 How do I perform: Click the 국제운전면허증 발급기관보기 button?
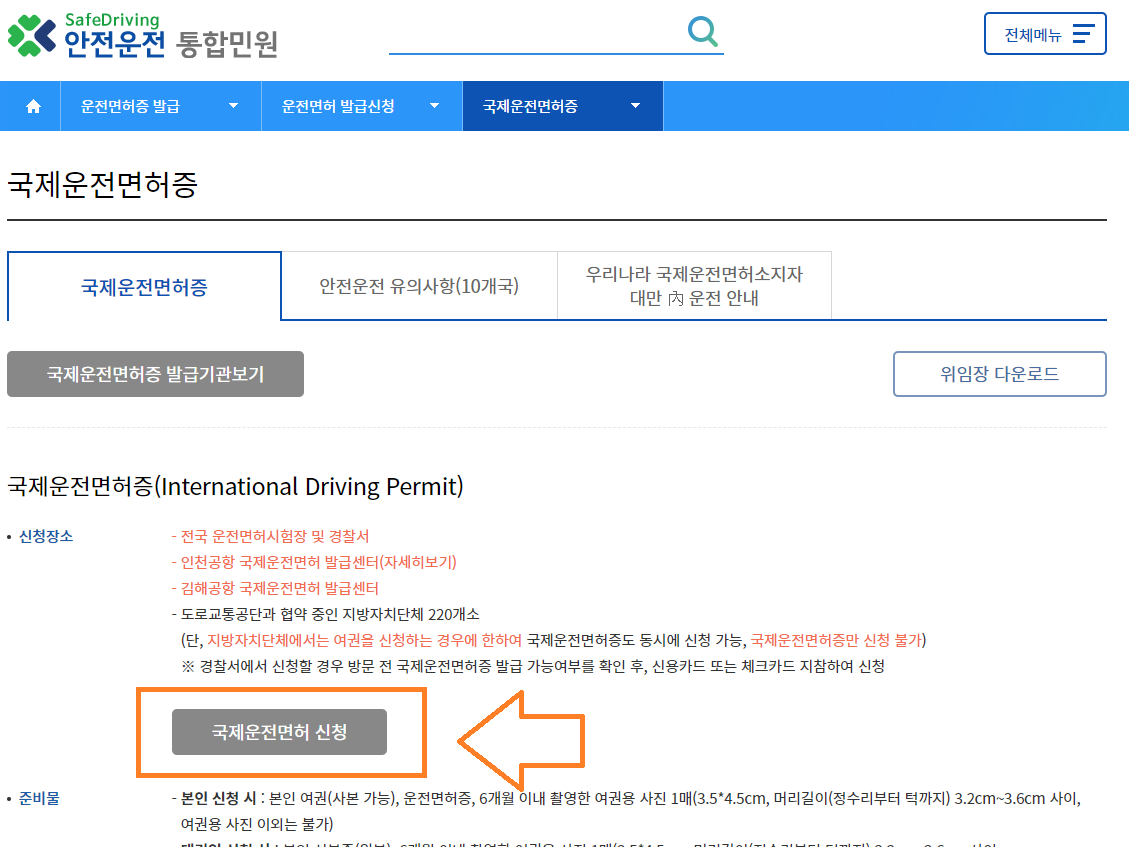155,373
